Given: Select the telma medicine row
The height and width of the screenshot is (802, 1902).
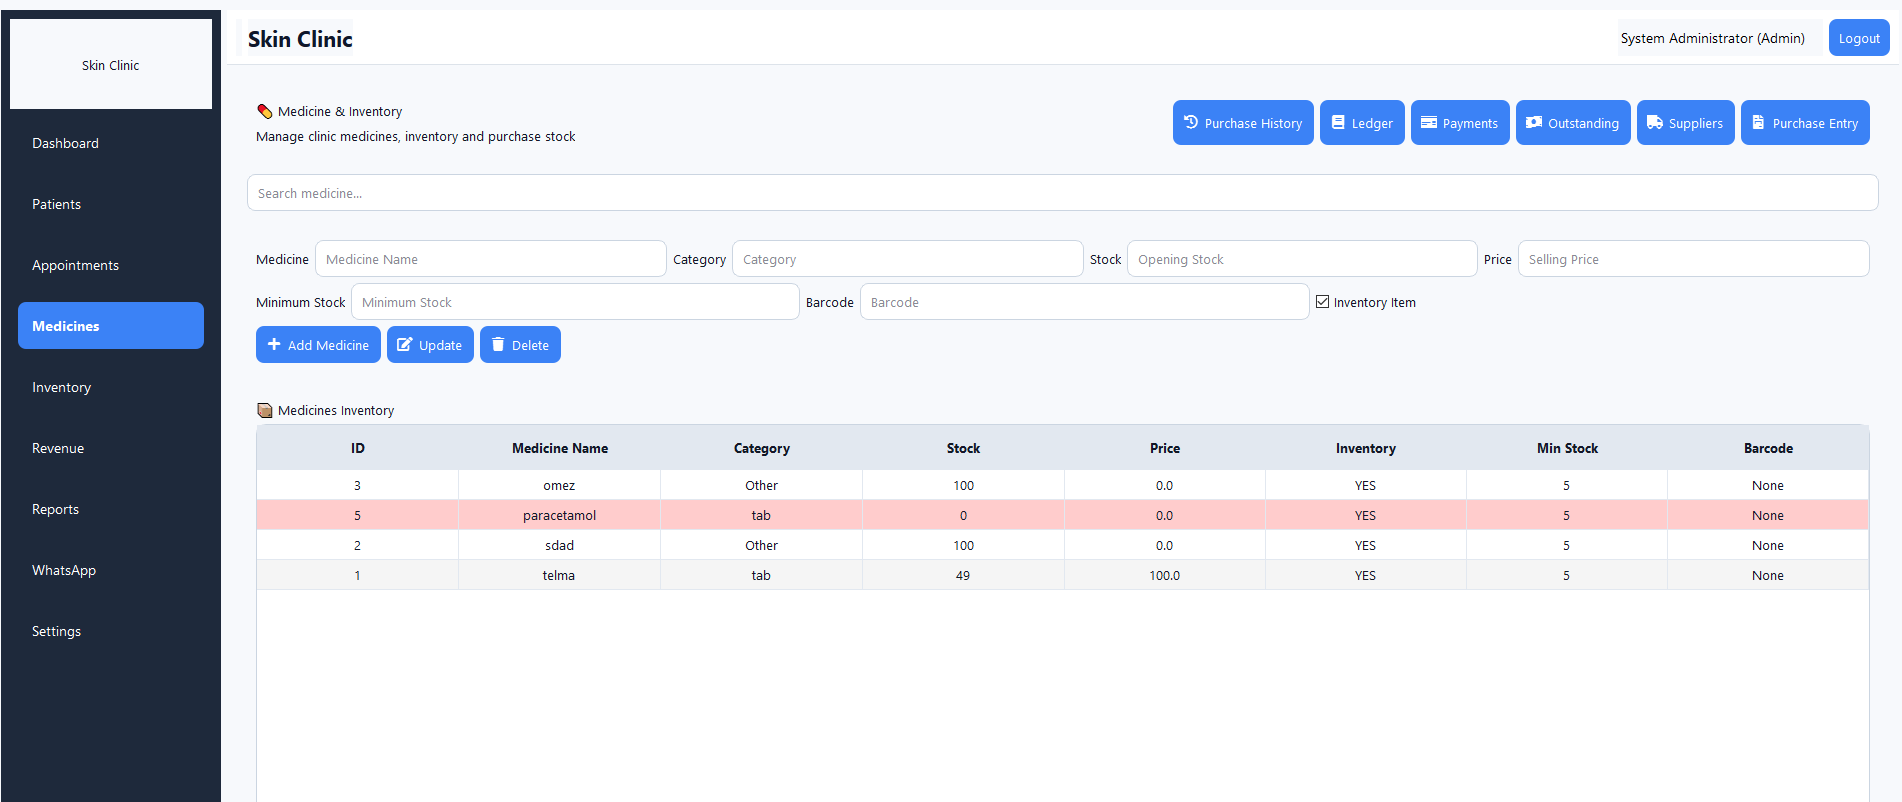Looking at the screenshot, I should [1062, 575].
